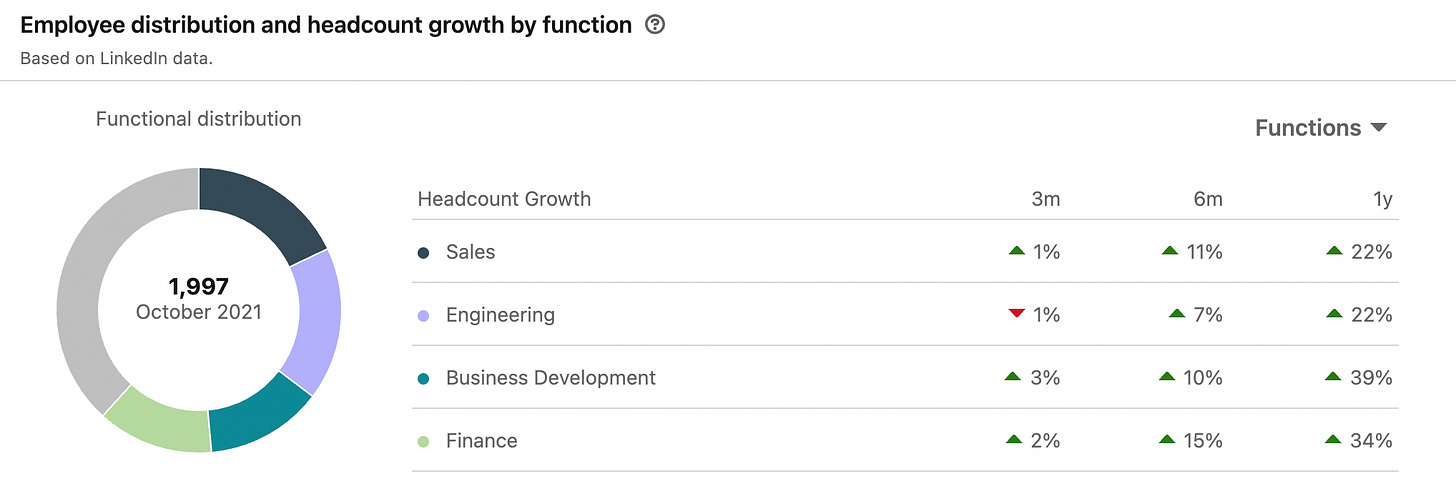Click the help question mark icon
The height and width of the screenshot is (496, 1456).
(x=655, y=25)
